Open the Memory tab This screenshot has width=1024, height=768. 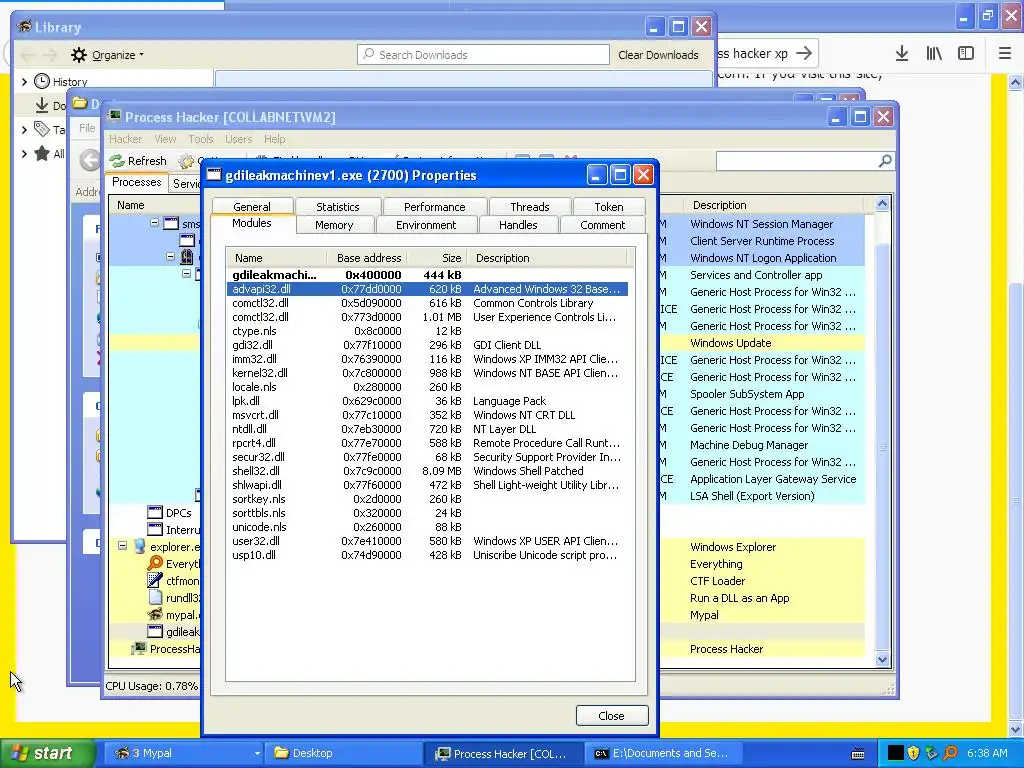click(334, 225)
